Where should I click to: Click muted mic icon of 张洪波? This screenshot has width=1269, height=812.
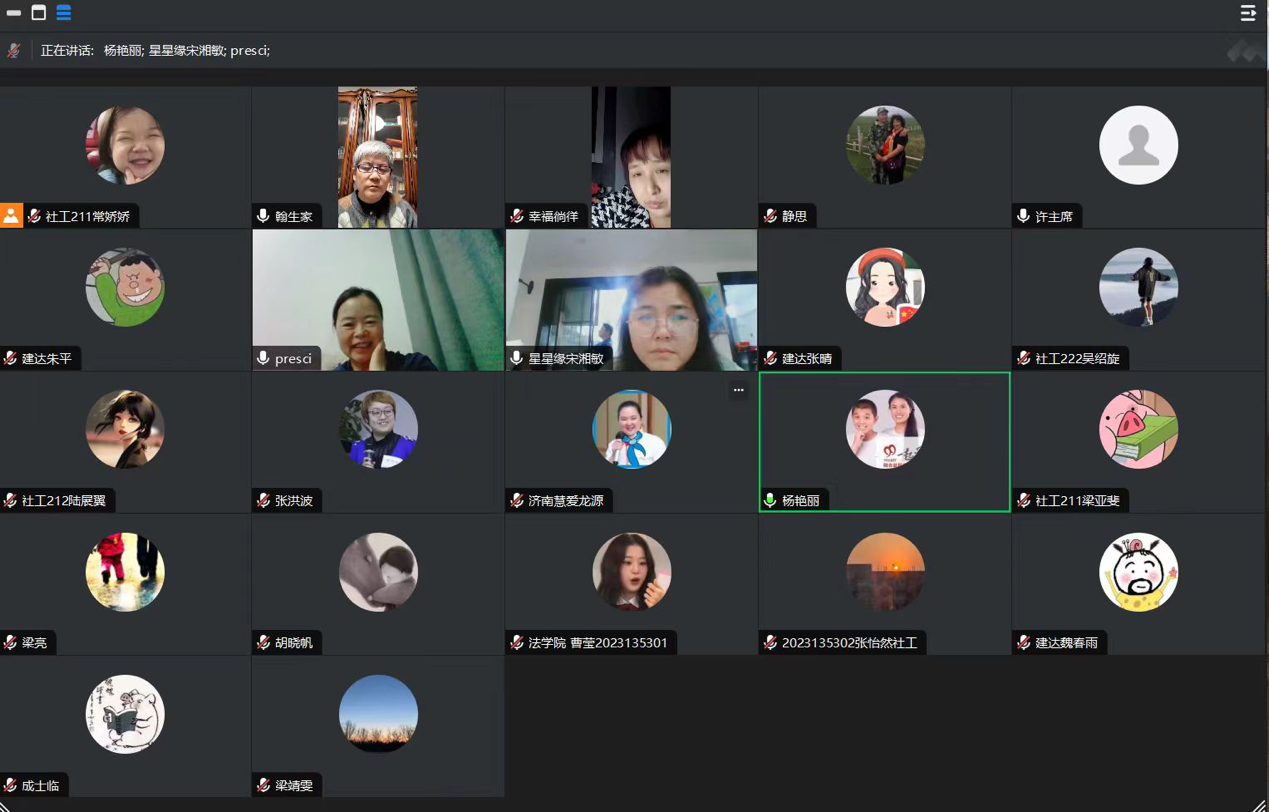click(263, 500)
